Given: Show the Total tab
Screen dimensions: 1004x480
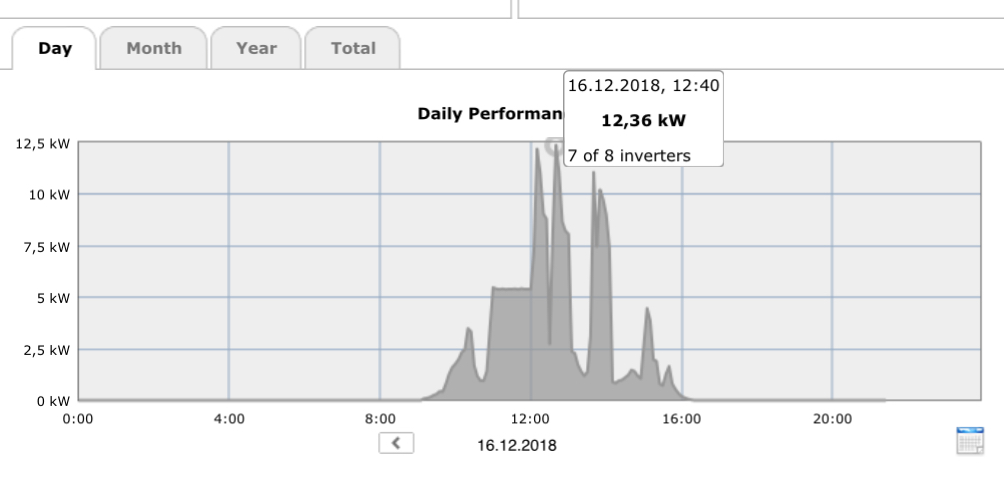Looking at the screenshot, I should tap(352, 48).
